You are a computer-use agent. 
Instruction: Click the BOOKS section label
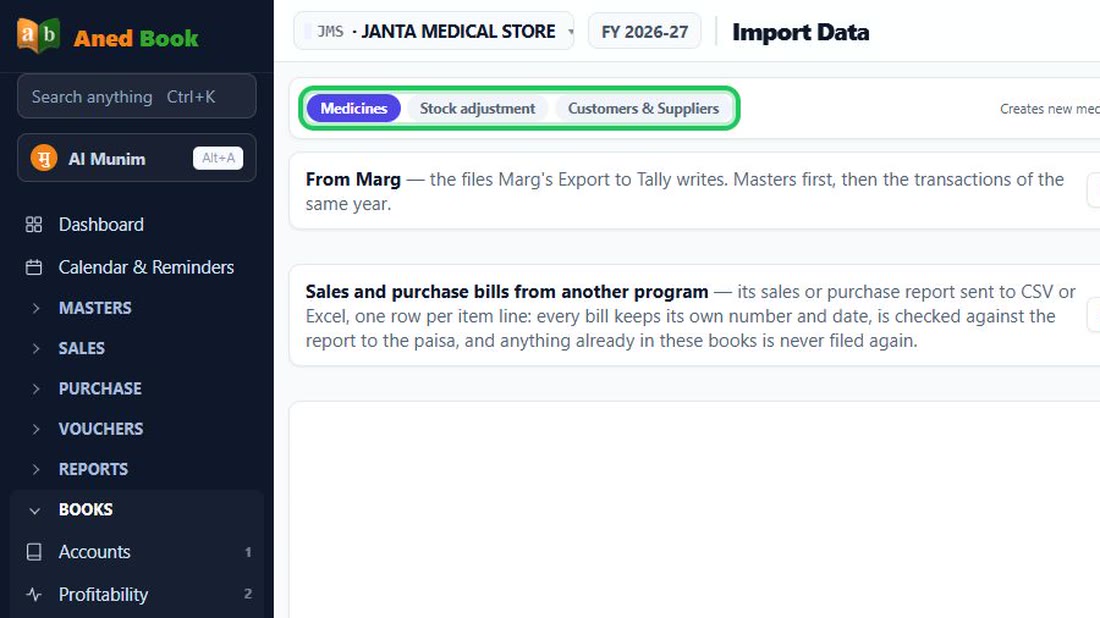click(86, 510)
